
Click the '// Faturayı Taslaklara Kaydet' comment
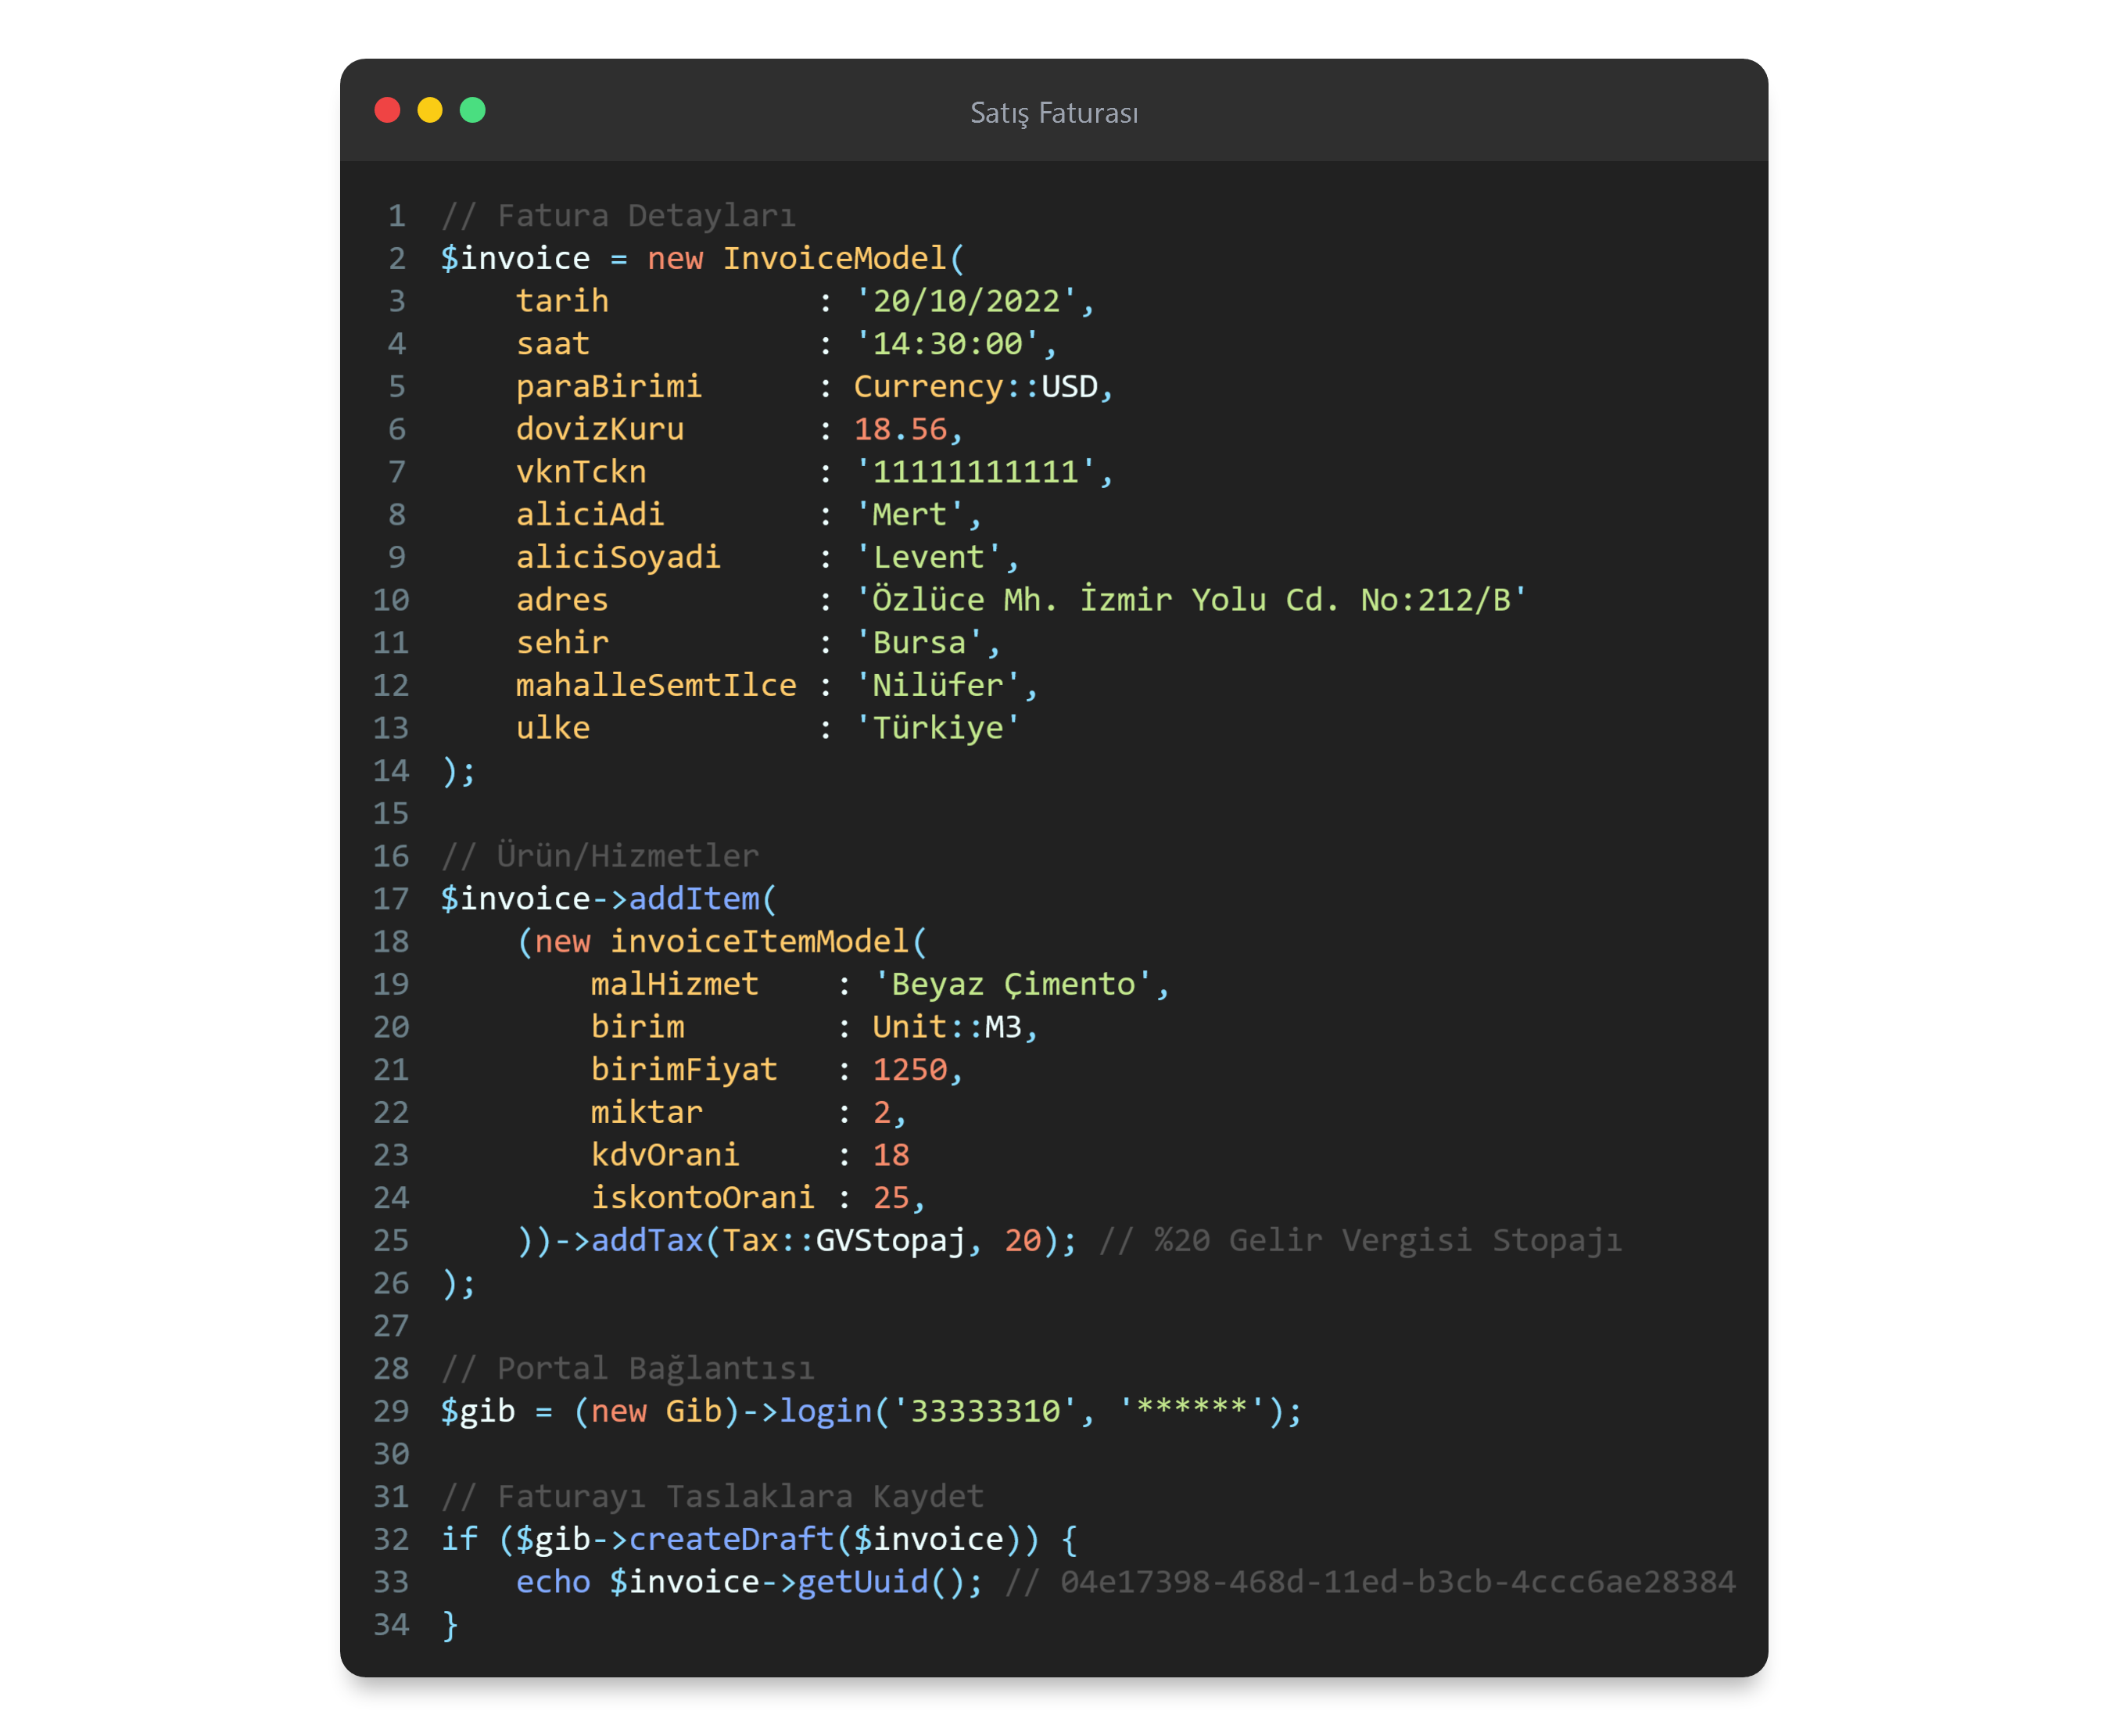click(712, 1497)
